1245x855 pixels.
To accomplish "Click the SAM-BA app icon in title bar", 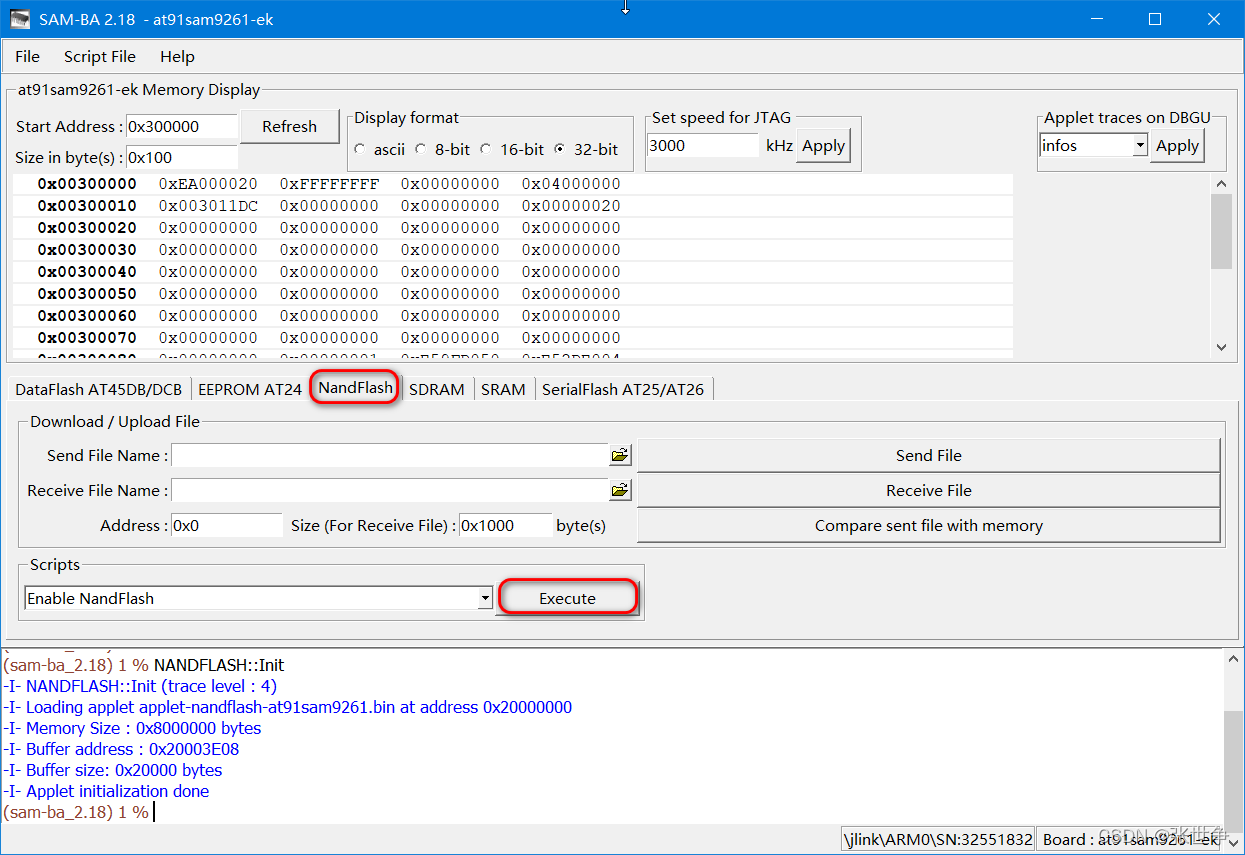I will pos(20,19).
